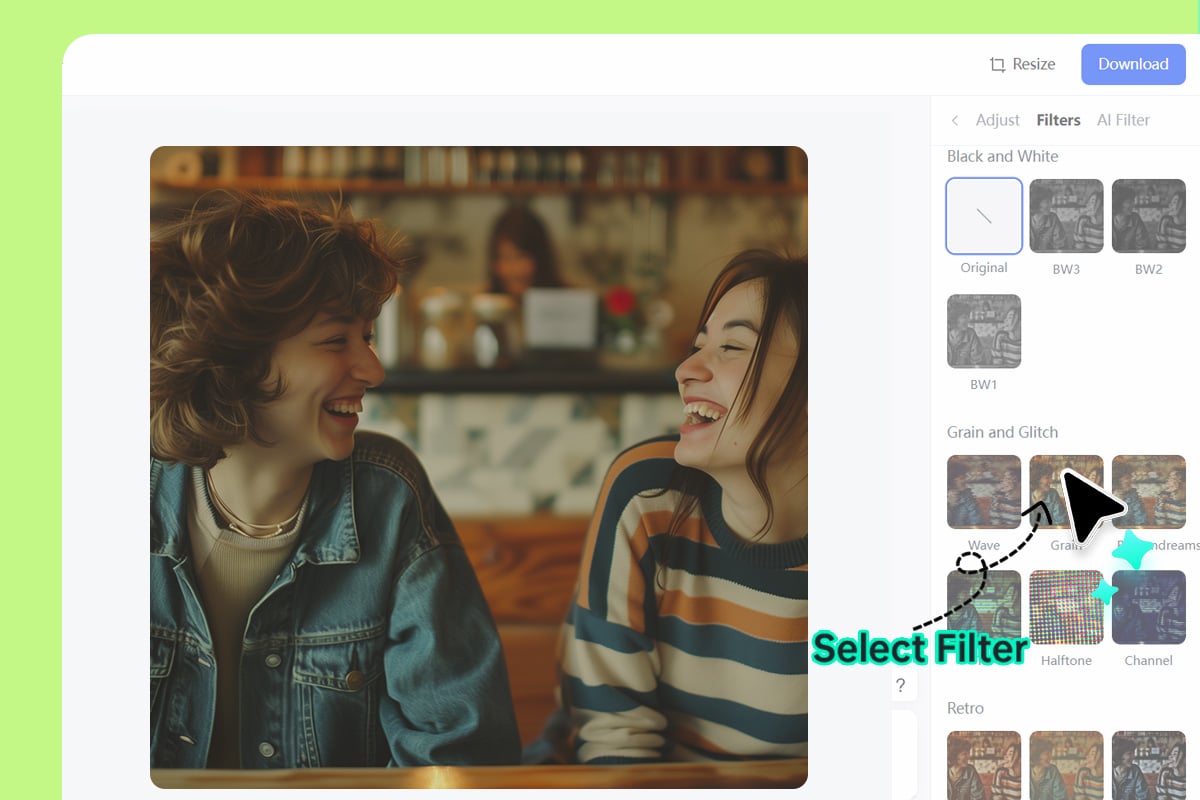Viewport: 1200px width, 800px height.
Task: Go back using the left chevron arrow
Action: pyautogui.click(x=954, y=120)
